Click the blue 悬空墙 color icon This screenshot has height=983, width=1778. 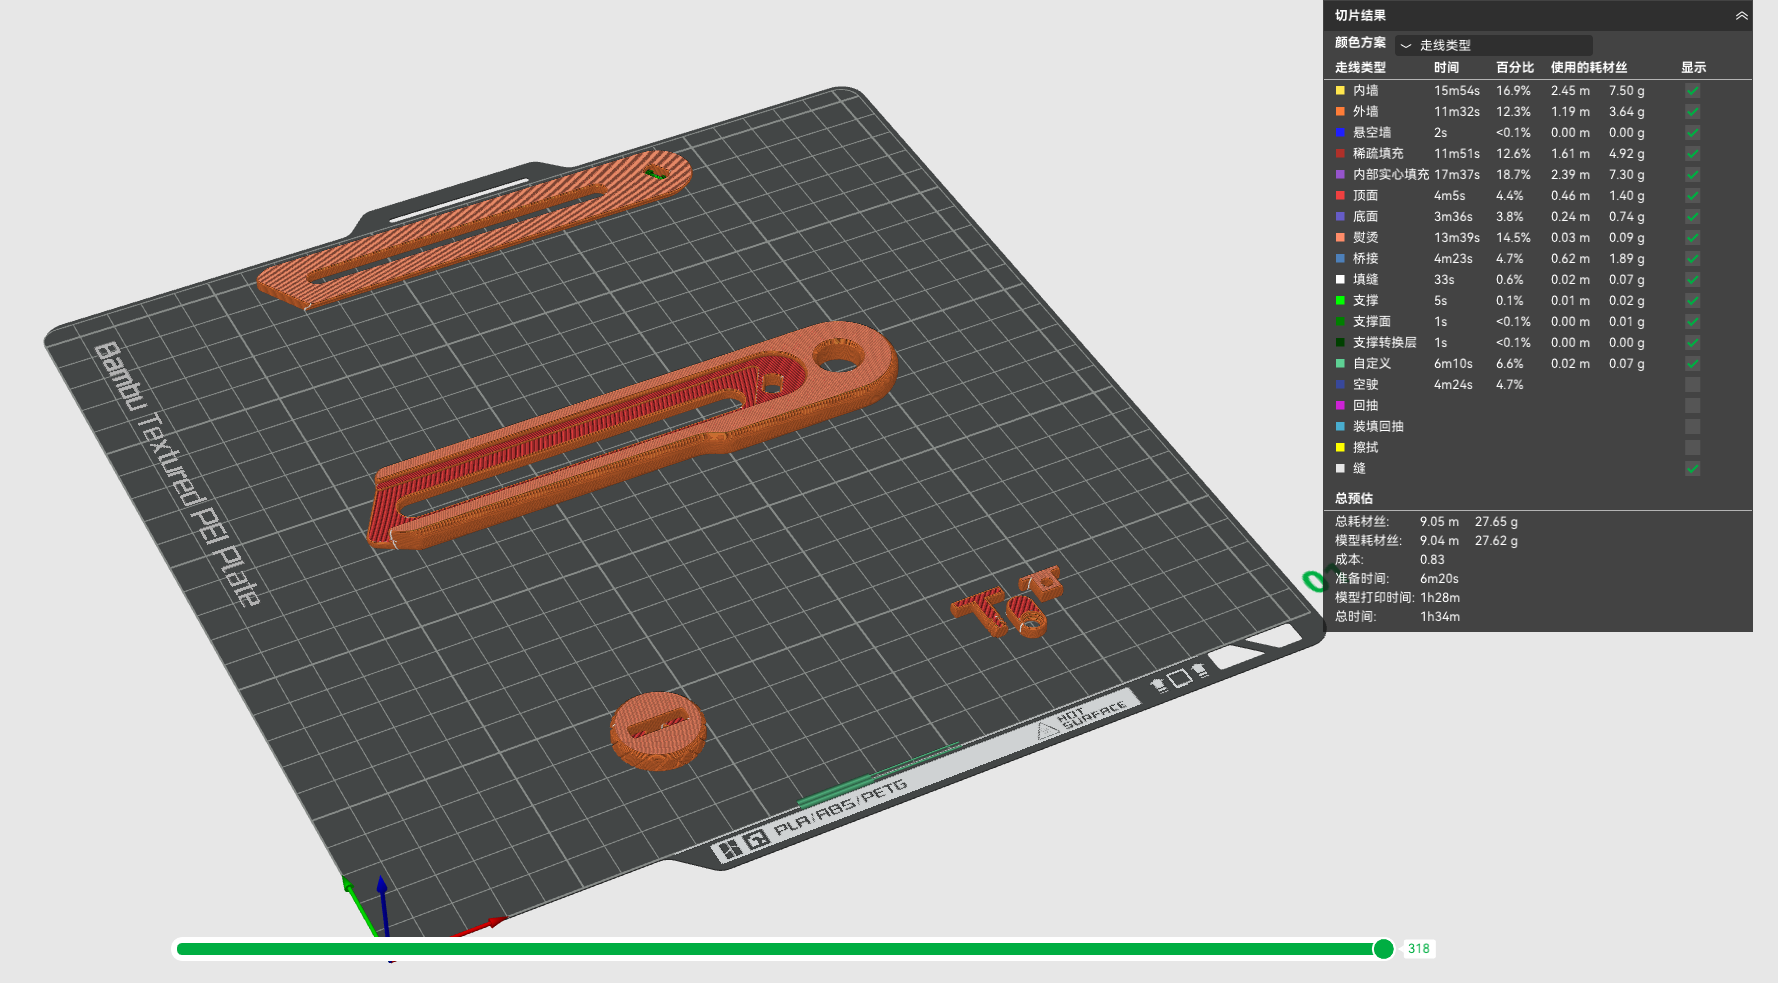coord(1340,133)
